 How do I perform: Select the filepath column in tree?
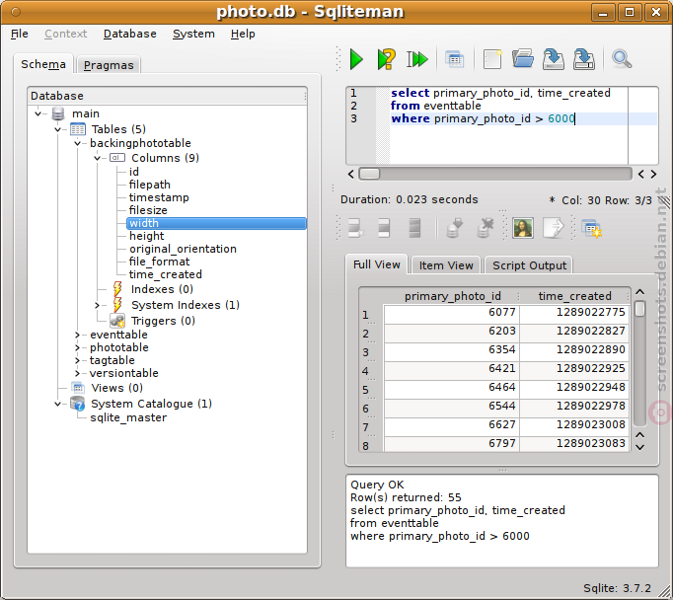click(149, 185)
